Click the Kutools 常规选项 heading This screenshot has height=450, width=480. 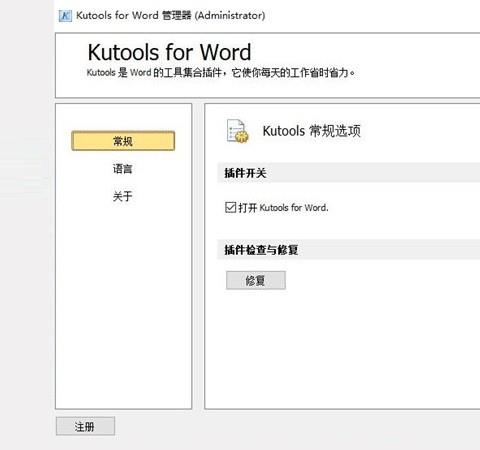click(312, 131)
